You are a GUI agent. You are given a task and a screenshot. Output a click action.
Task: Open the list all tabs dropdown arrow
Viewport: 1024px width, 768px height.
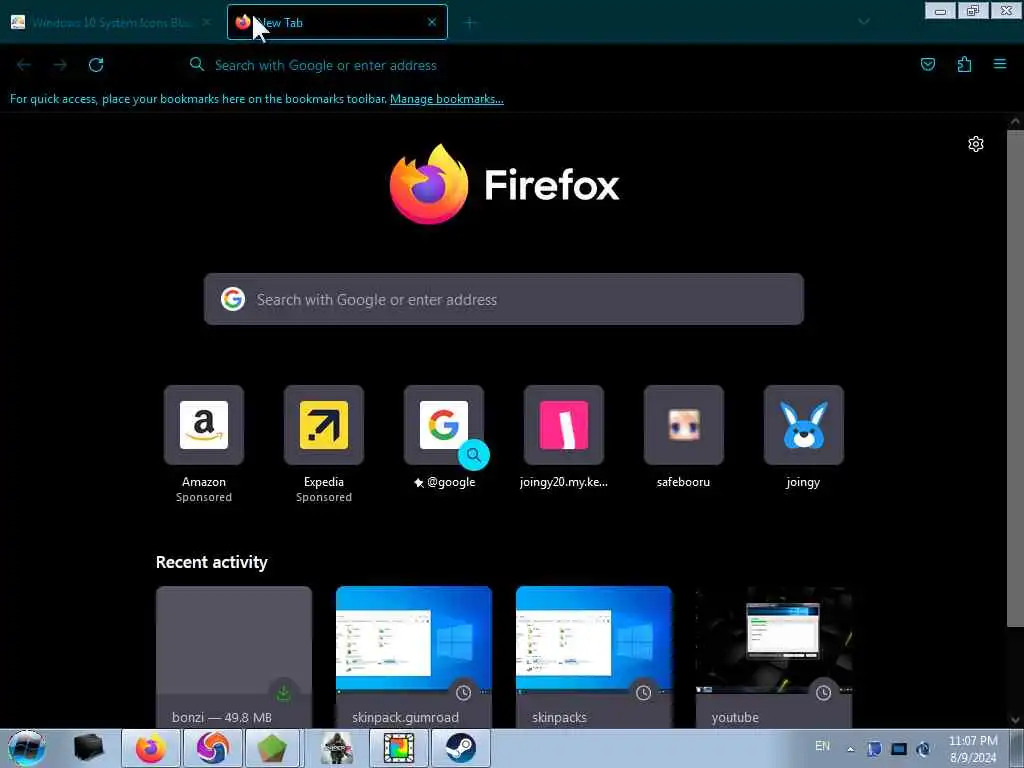863,22
